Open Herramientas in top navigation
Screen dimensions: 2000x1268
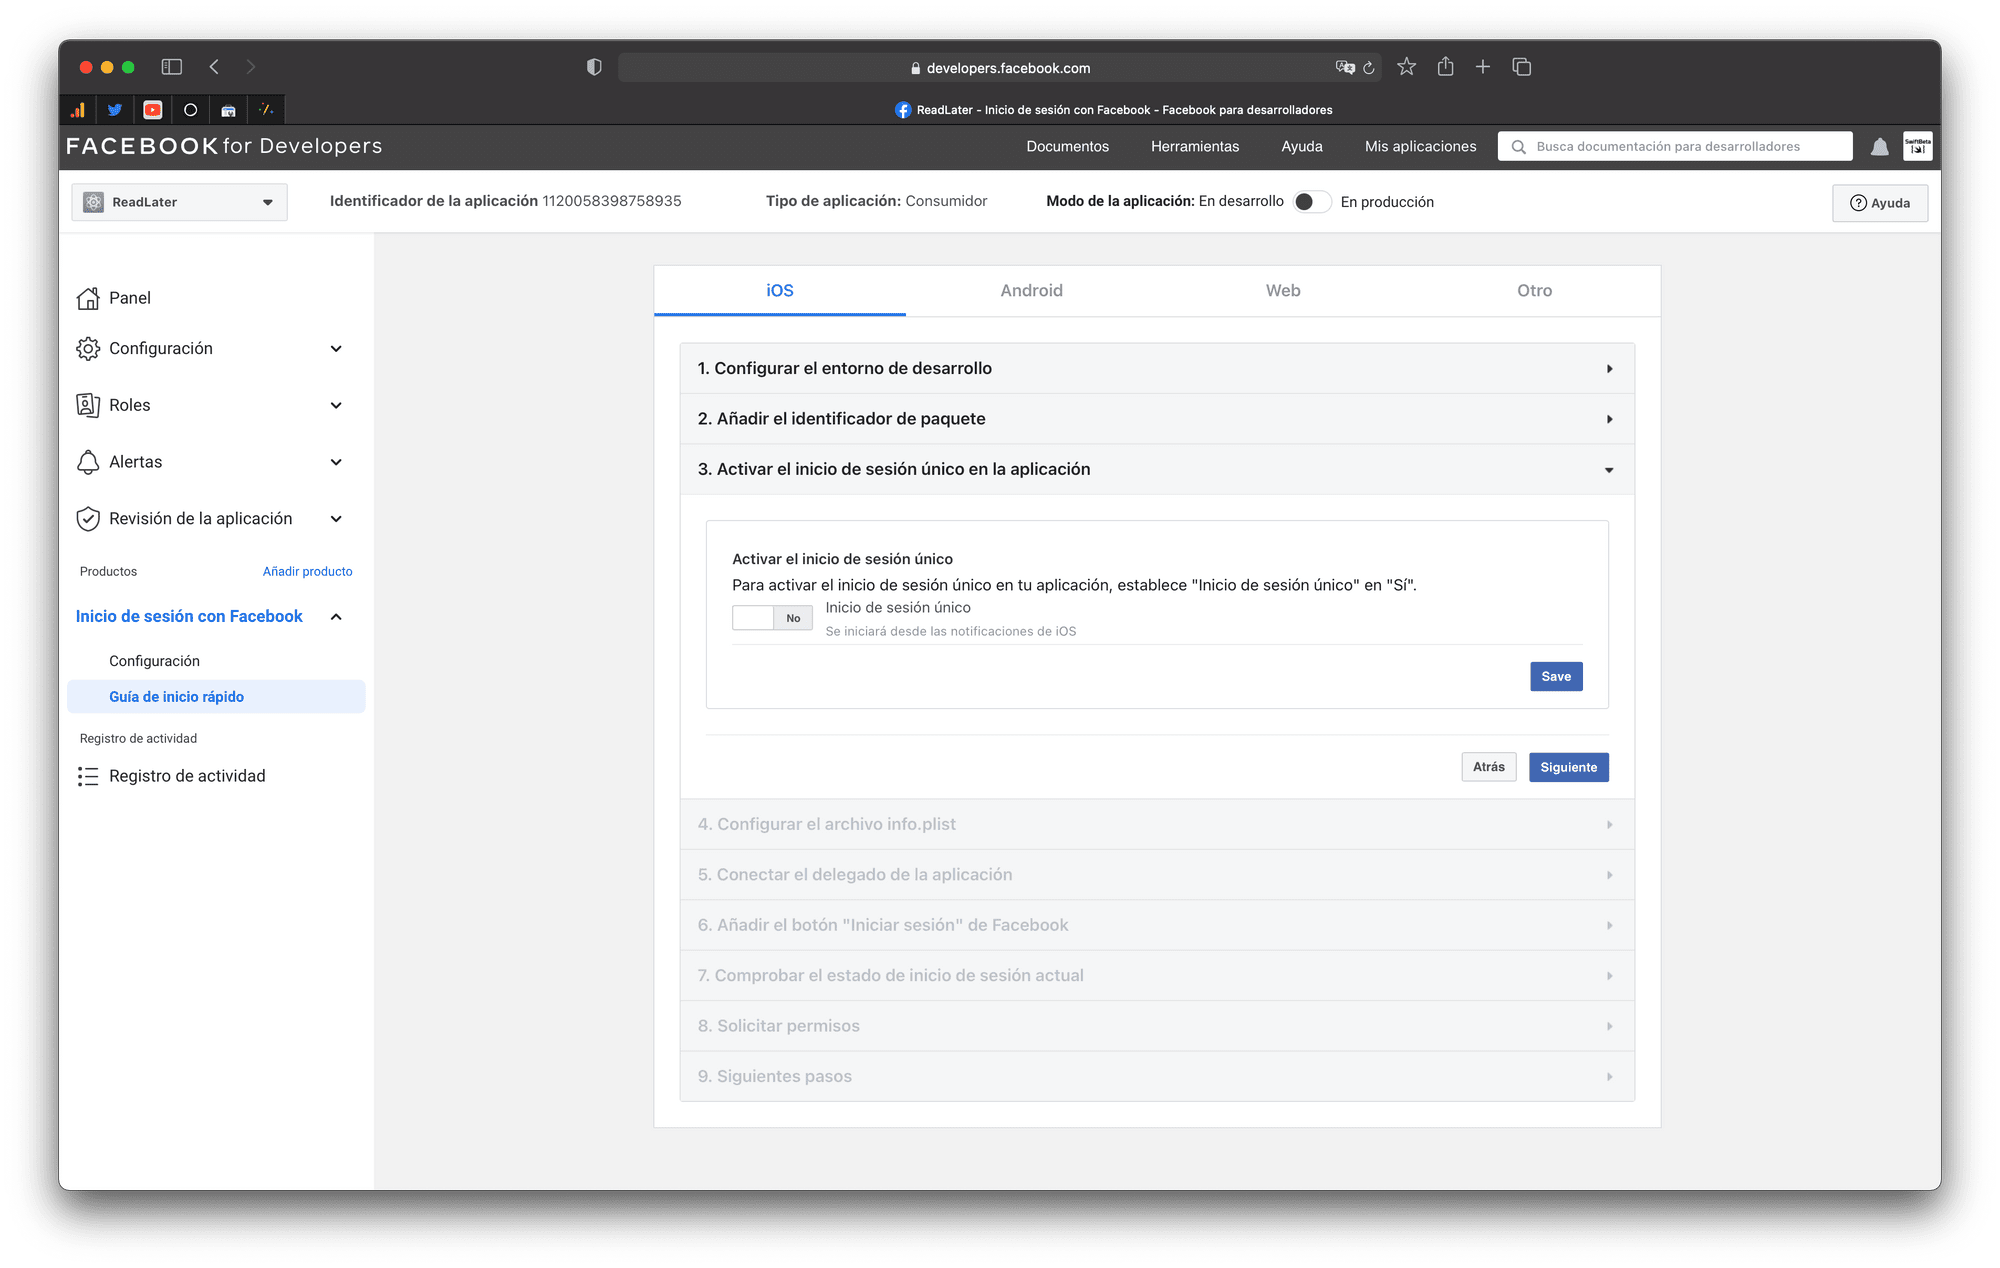(x=1194, y=146)
